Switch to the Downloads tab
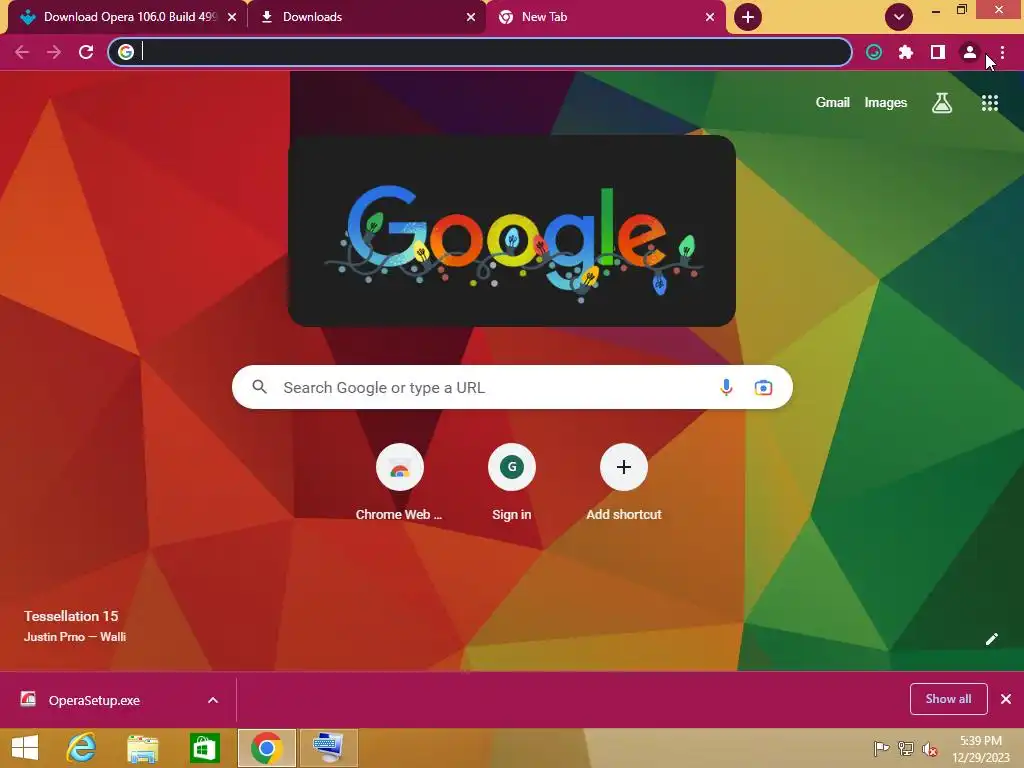The width and height of the screenshot is (1024, 768). [x=367, y=17]
